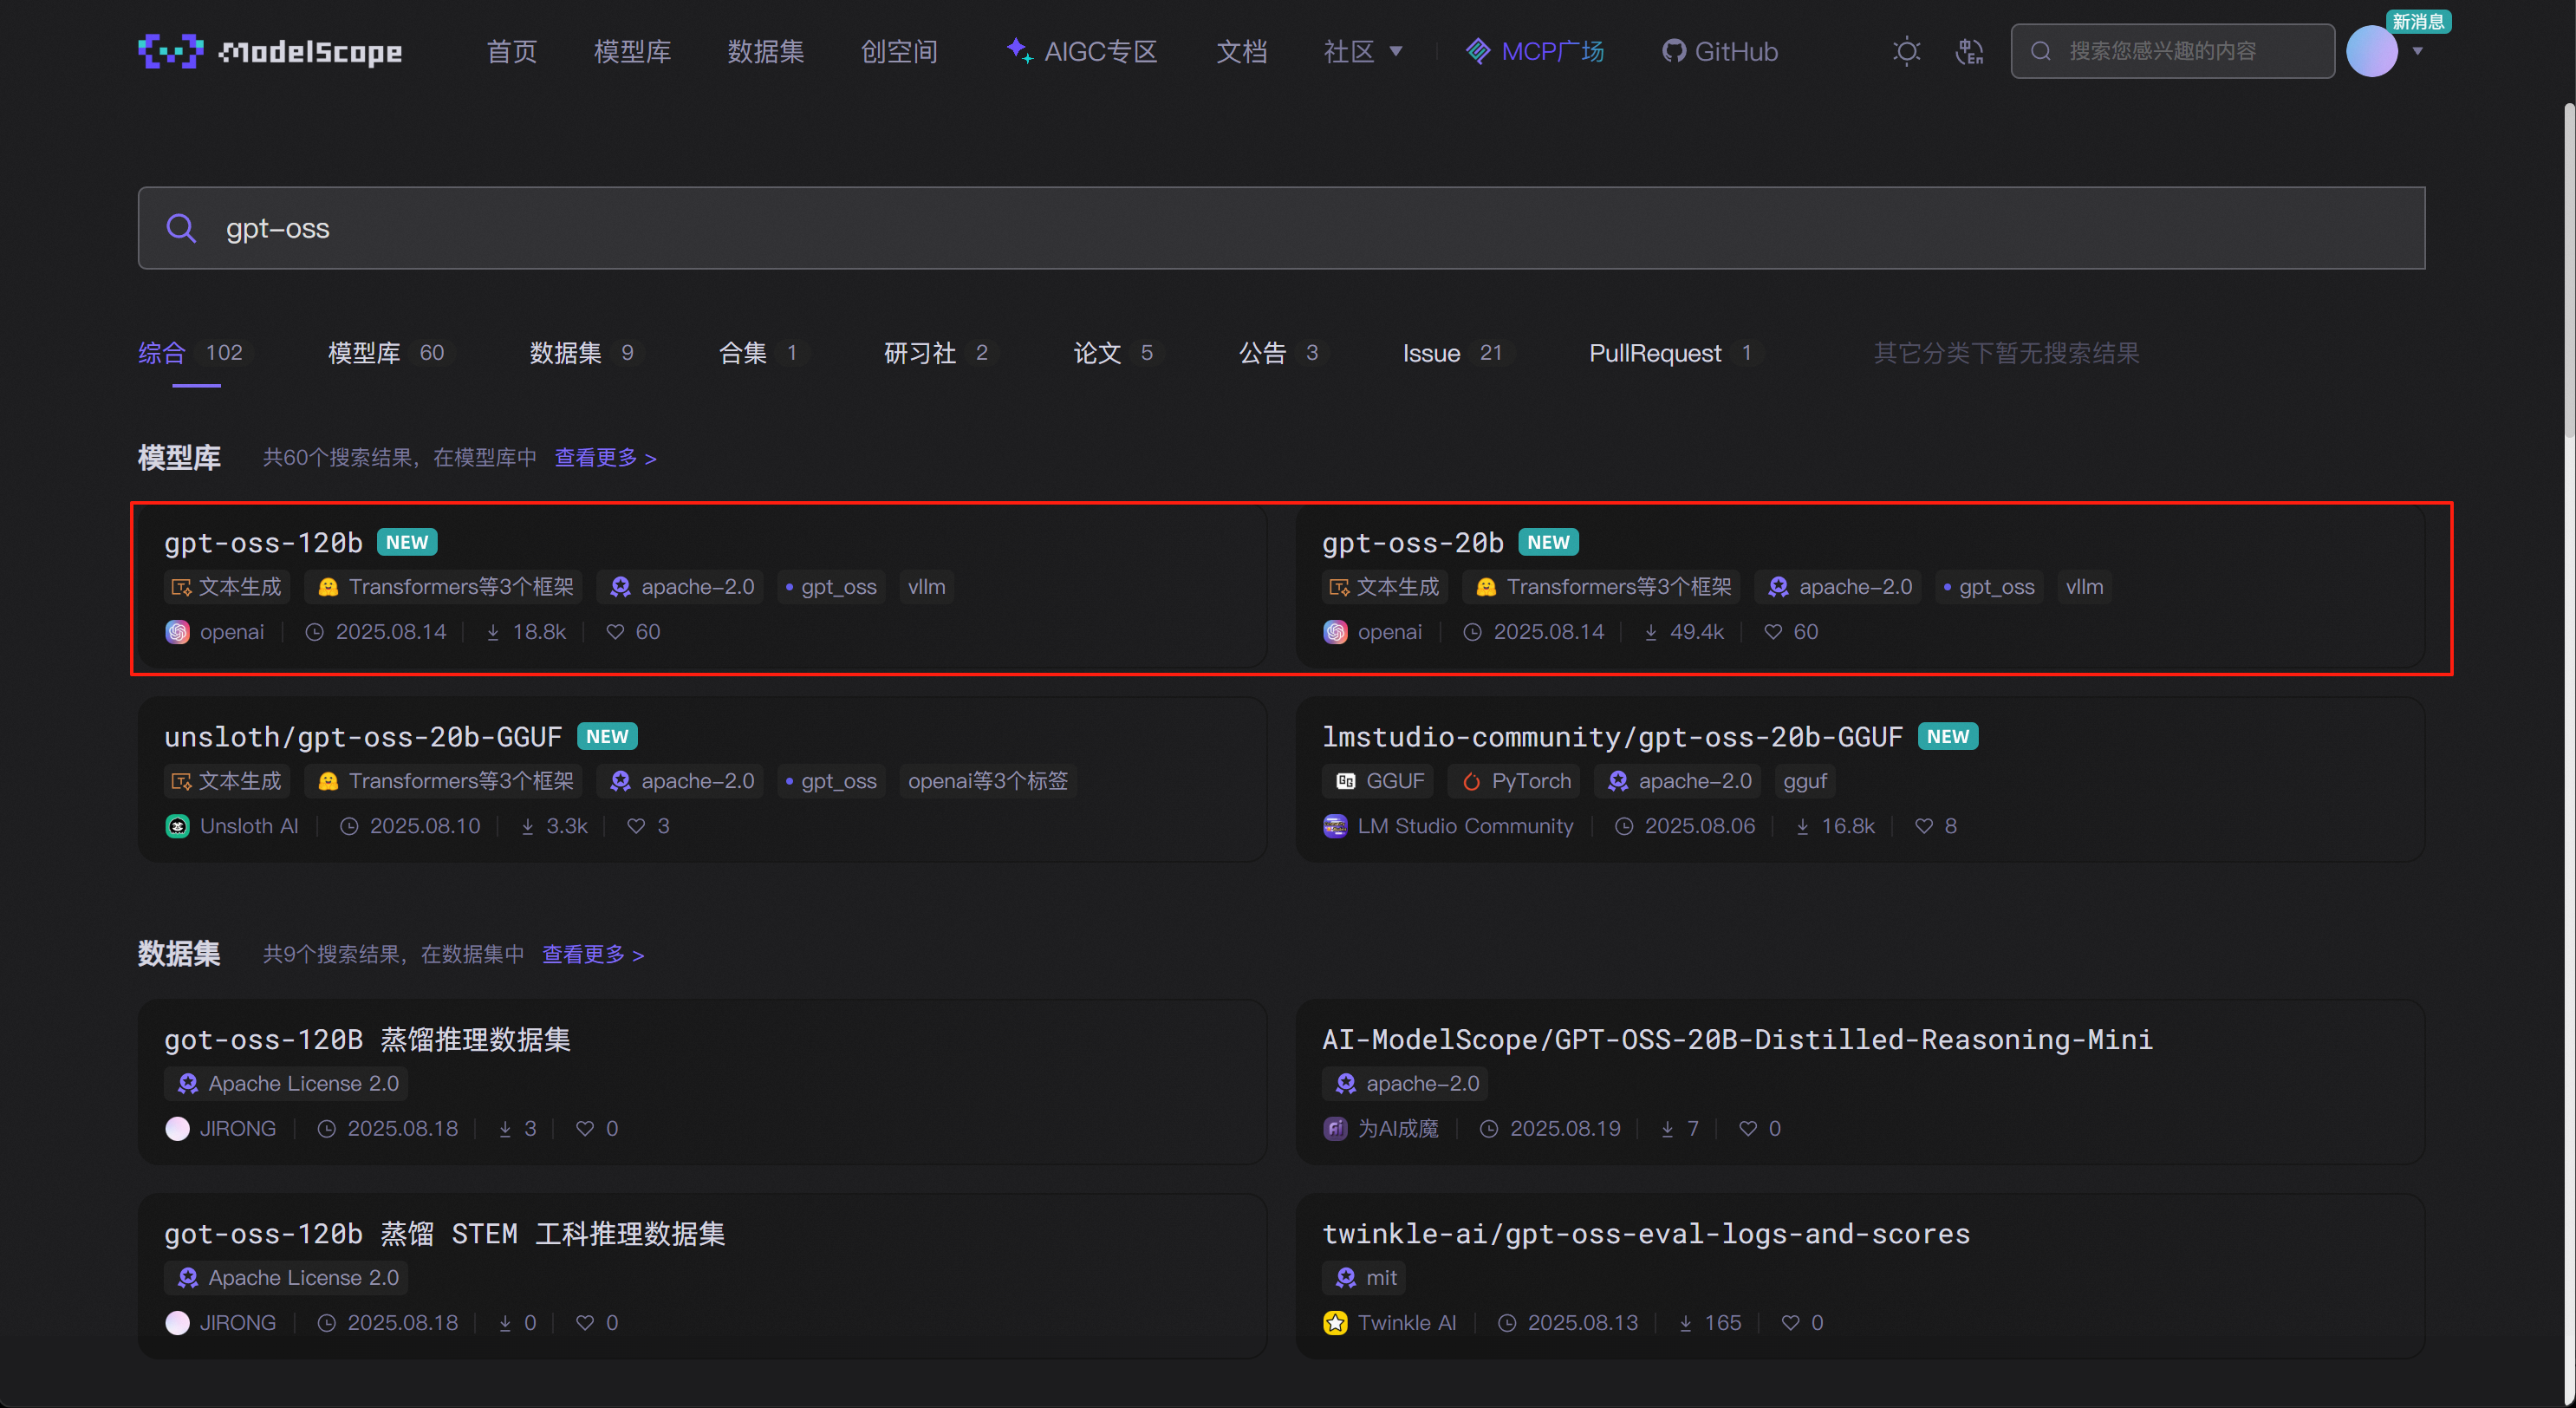Click the ModelScope logo
This screenshot has width=2576, height=1408.
pyautogui.click(x=270, y=51)
